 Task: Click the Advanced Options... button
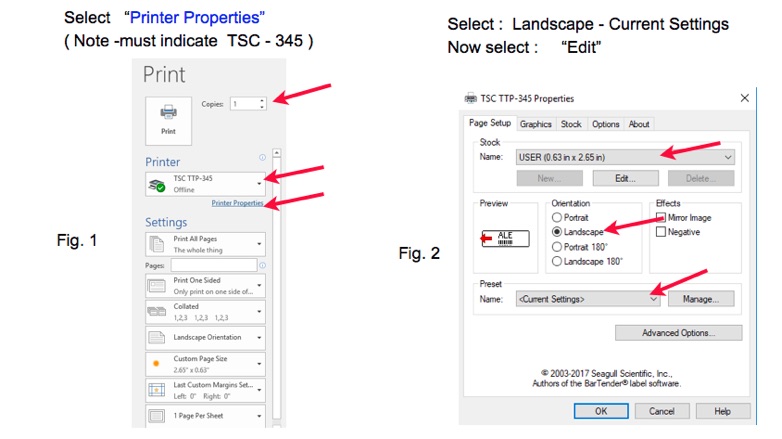678,333
